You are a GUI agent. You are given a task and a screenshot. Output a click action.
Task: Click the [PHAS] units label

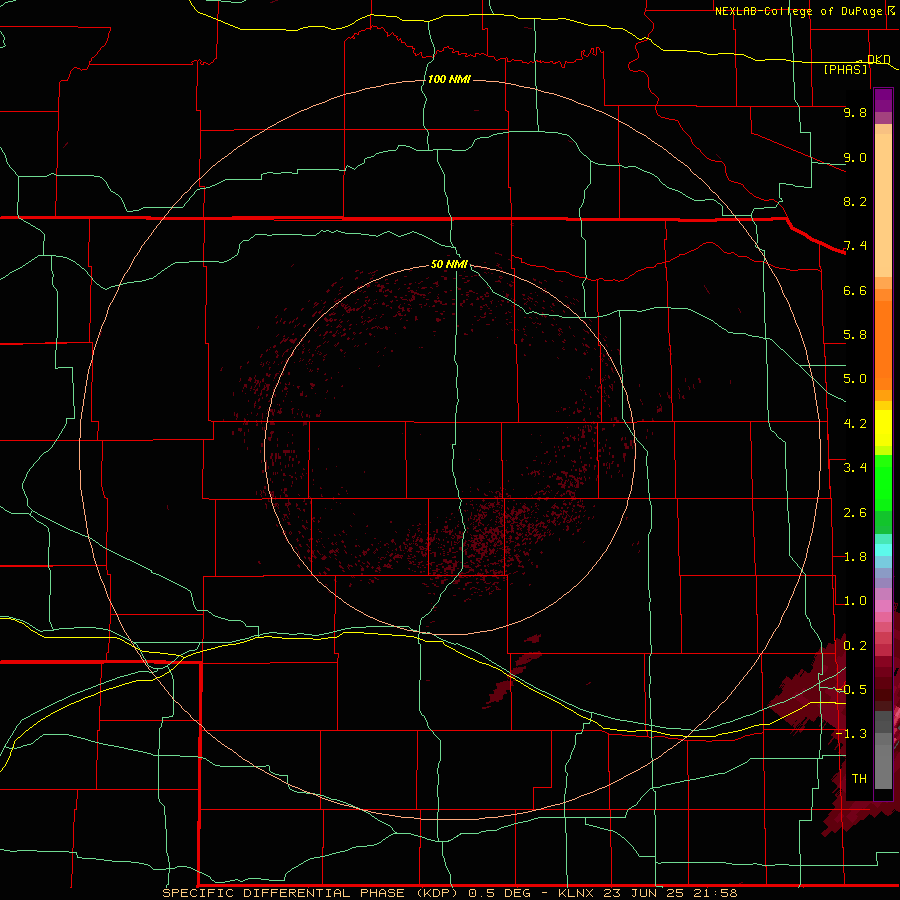point(845,69)
